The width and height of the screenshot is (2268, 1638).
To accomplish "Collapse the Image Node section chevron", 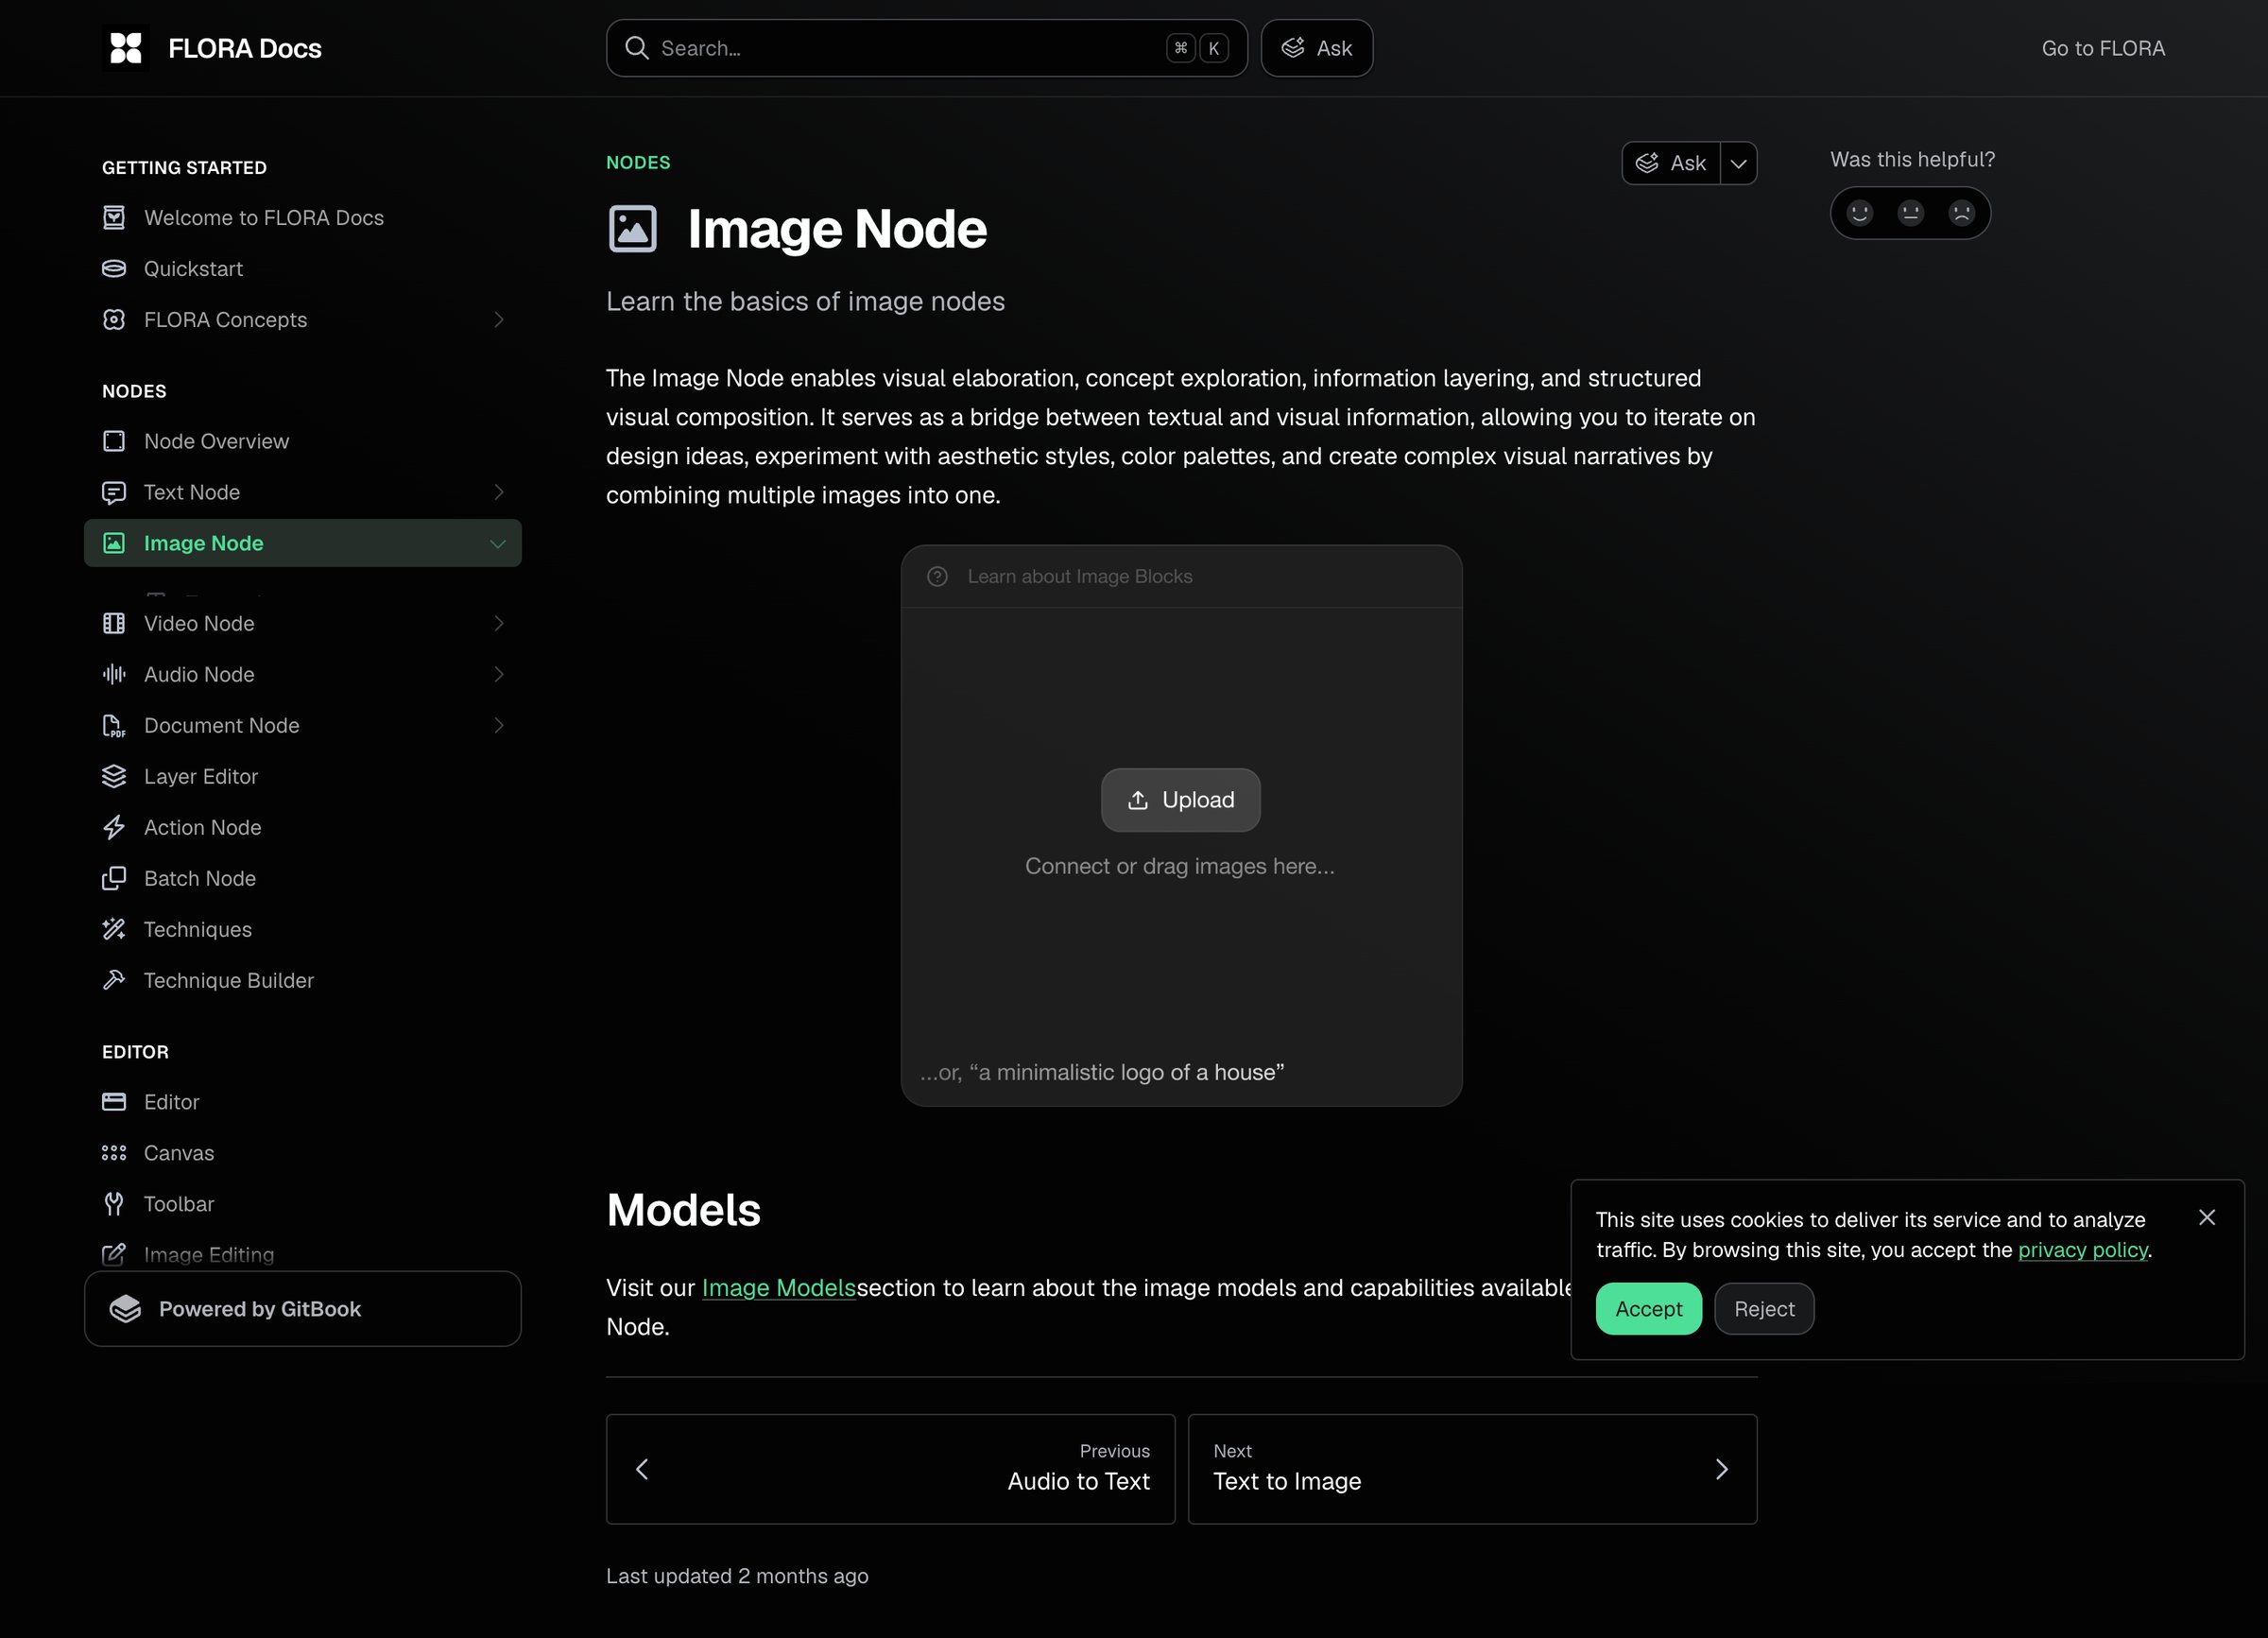I will [498, 543].
